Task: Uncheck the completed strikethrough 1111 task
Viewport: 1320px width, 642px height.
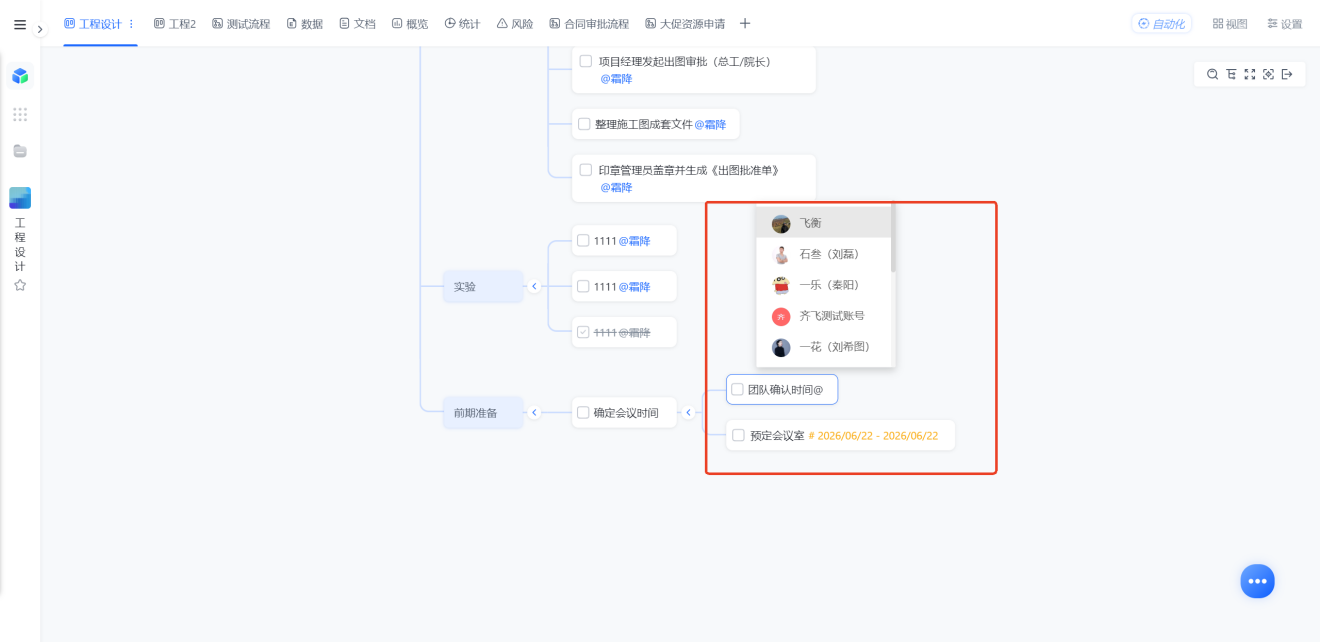Action: coord(583,332)
